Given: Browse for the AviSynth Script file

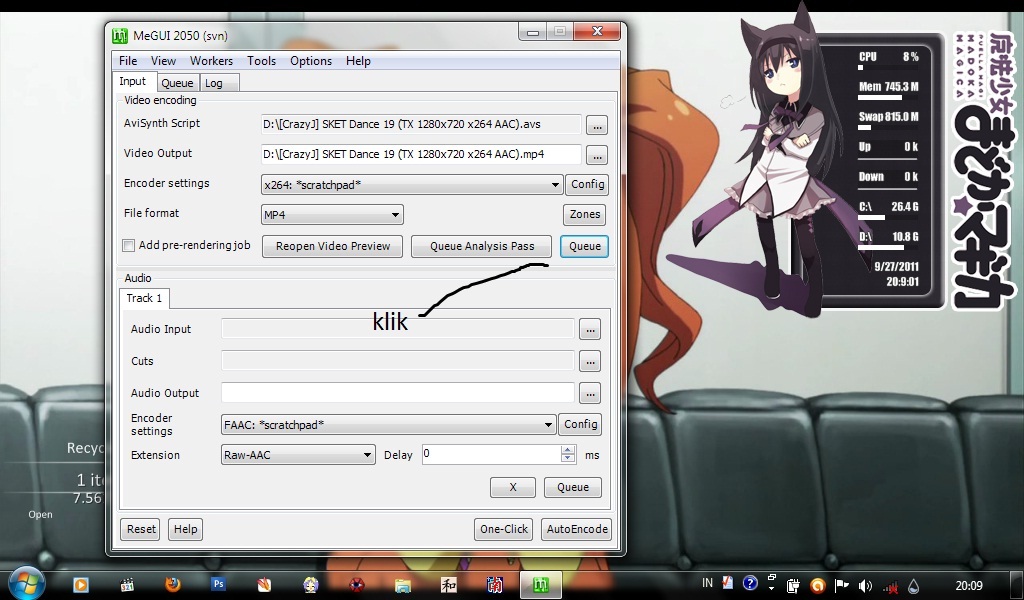Looking at the screenshot, I should click(596, 125).
